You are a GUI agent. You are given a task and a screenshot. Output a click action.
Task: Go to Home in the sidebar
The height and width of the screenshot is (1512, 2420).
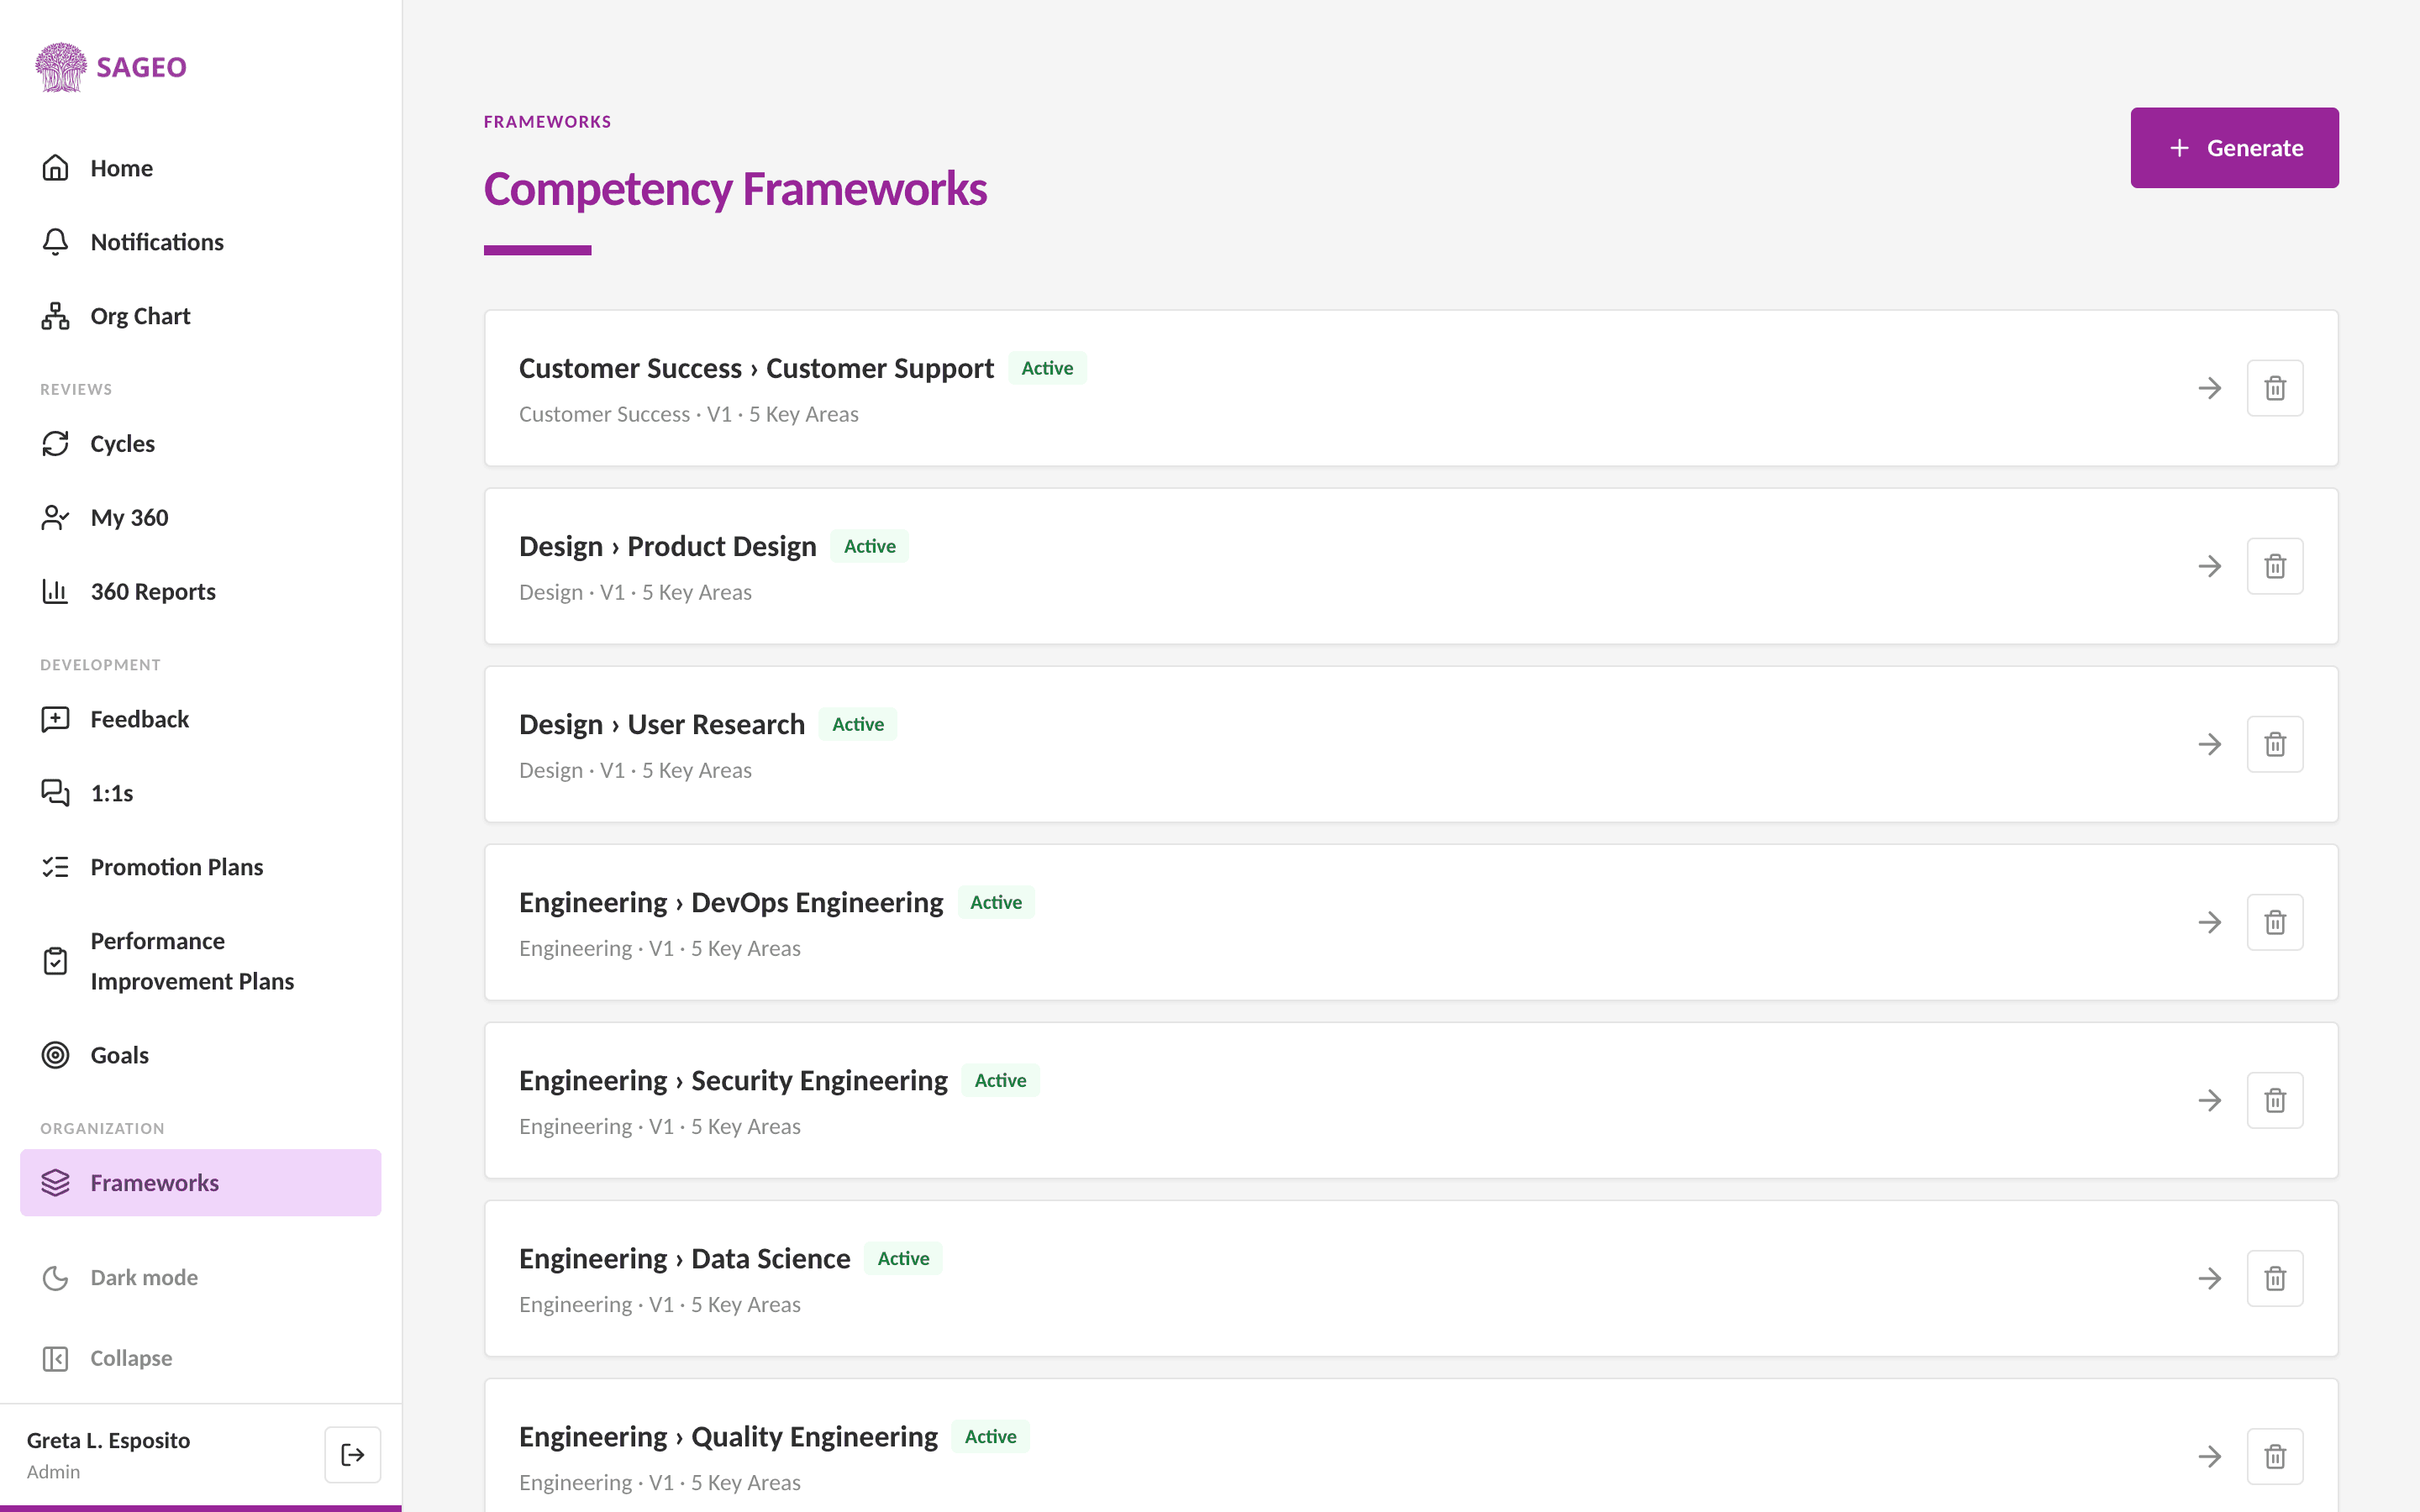[x=200, y=168]
